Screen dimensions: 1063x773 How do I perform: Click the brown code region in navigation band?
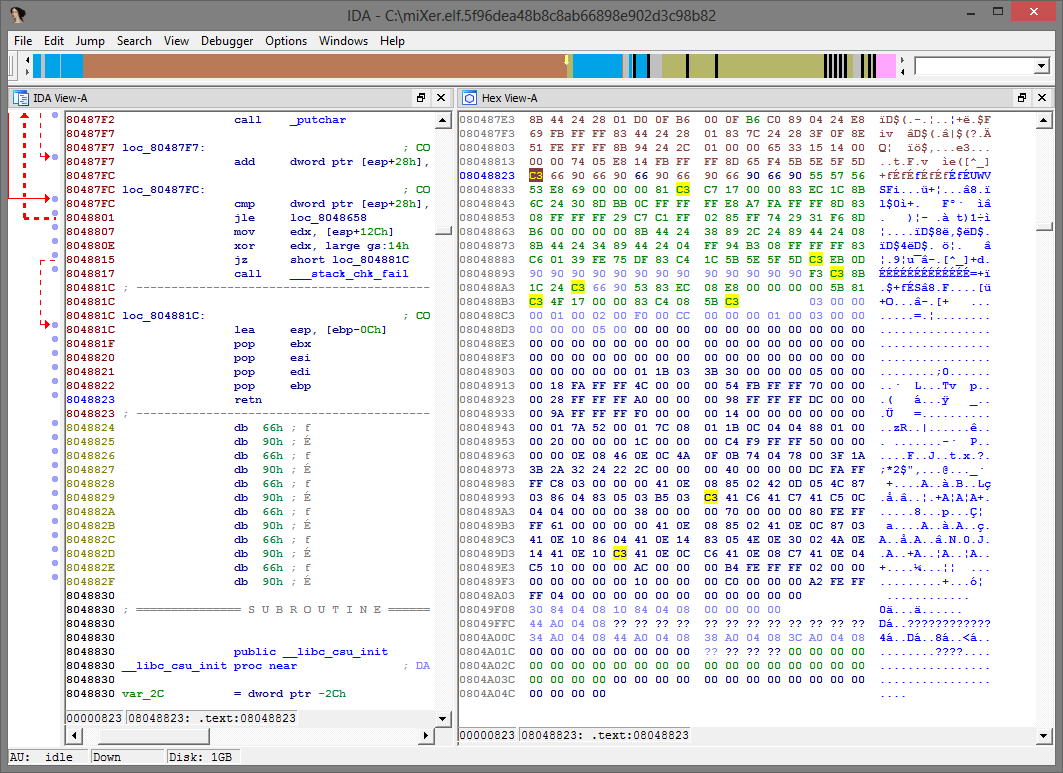(x=324, y=66)
